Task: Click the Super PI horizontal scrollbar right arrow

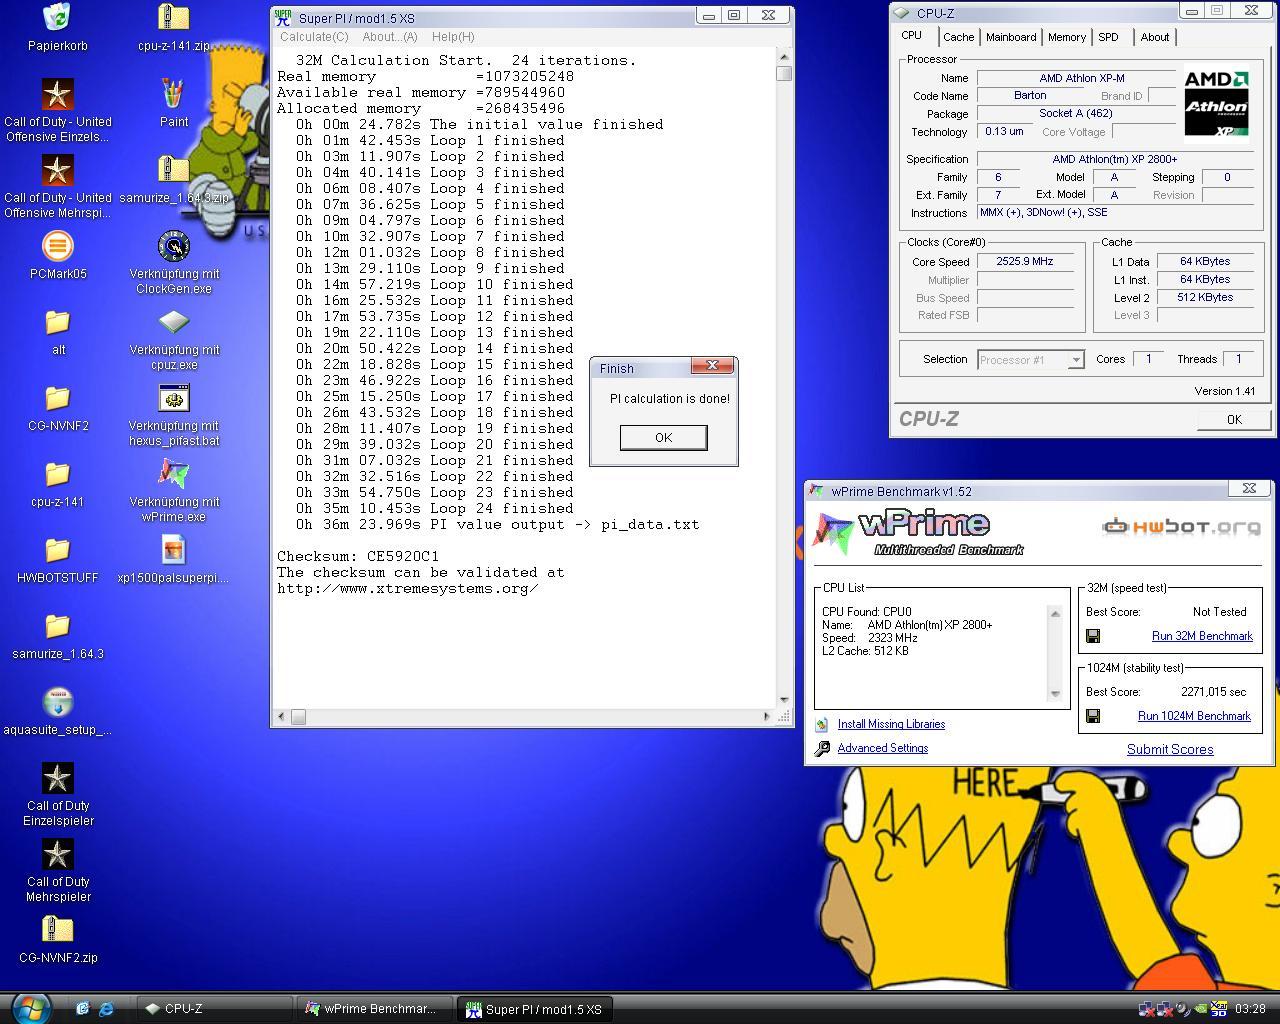Action: [x=767, y=716]
